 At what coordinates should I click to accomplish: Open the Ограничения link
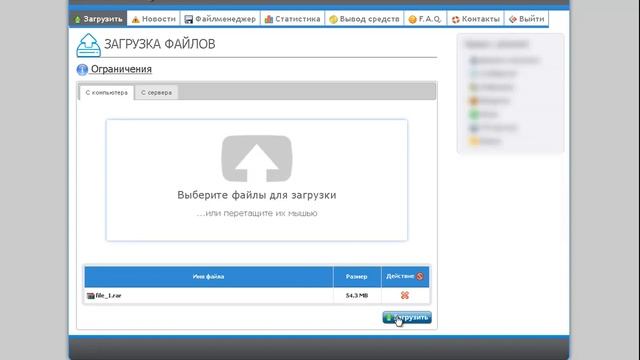click(x=121, y=69)
